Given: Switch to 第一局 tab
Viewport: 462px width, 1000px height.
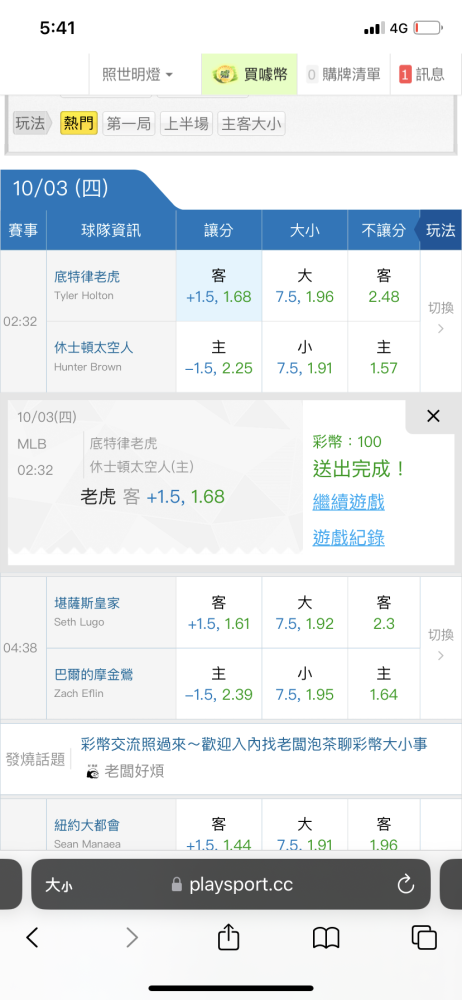Looking at the screenshot, I should click(x=129, y=124).
